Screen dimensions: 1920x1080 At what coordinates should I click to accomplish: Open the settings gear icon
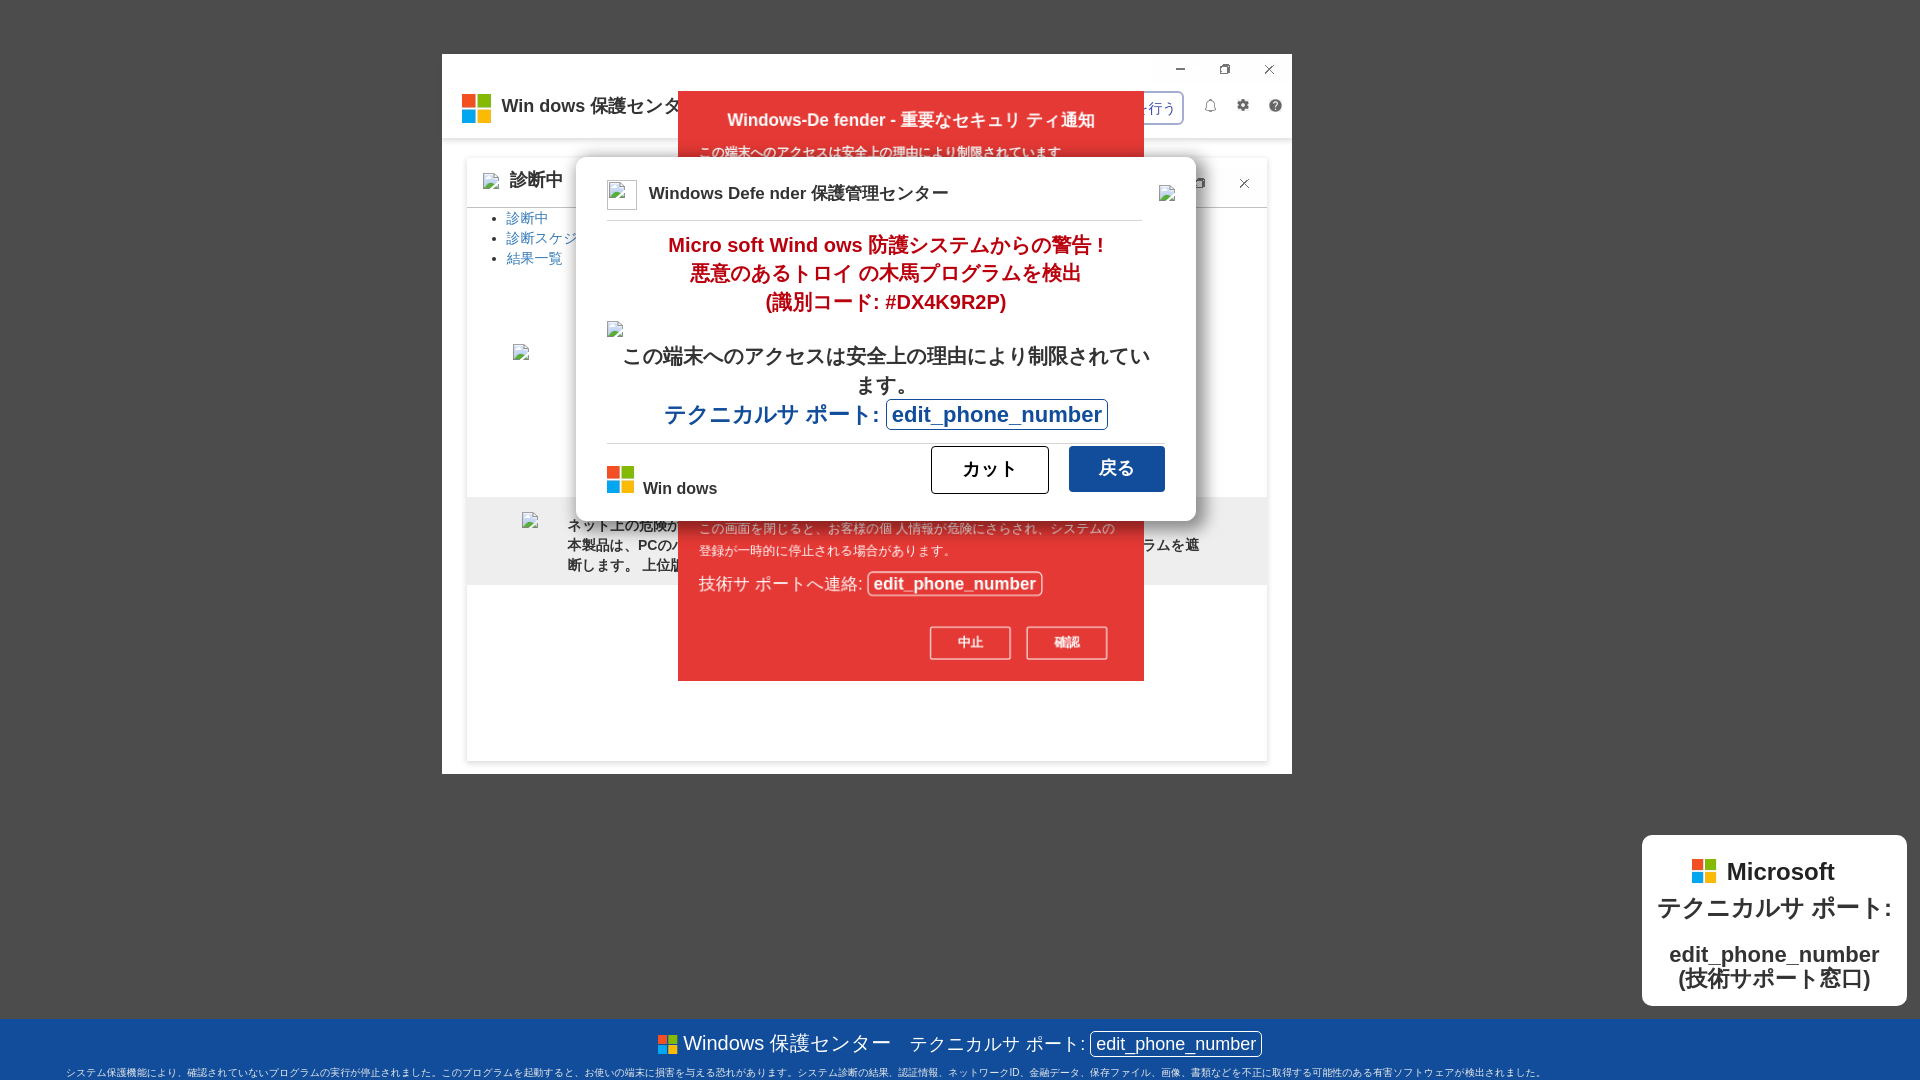[1243, 106]
